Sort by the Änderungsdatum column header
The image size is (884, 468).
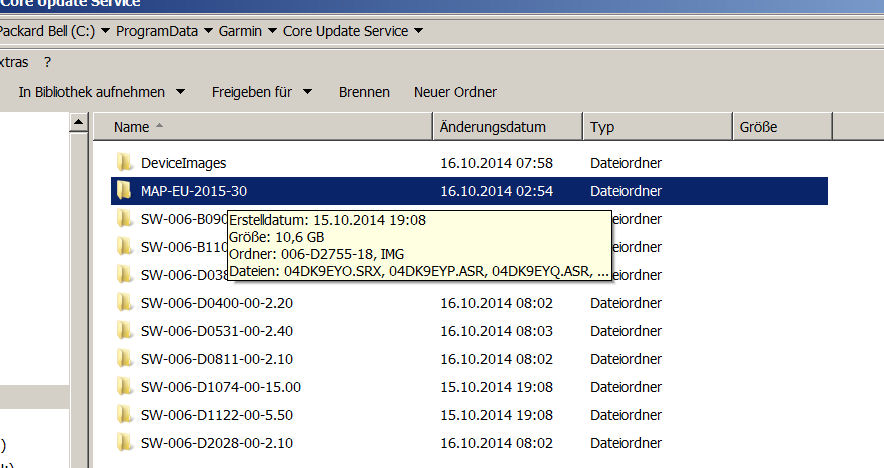(507, 127)
